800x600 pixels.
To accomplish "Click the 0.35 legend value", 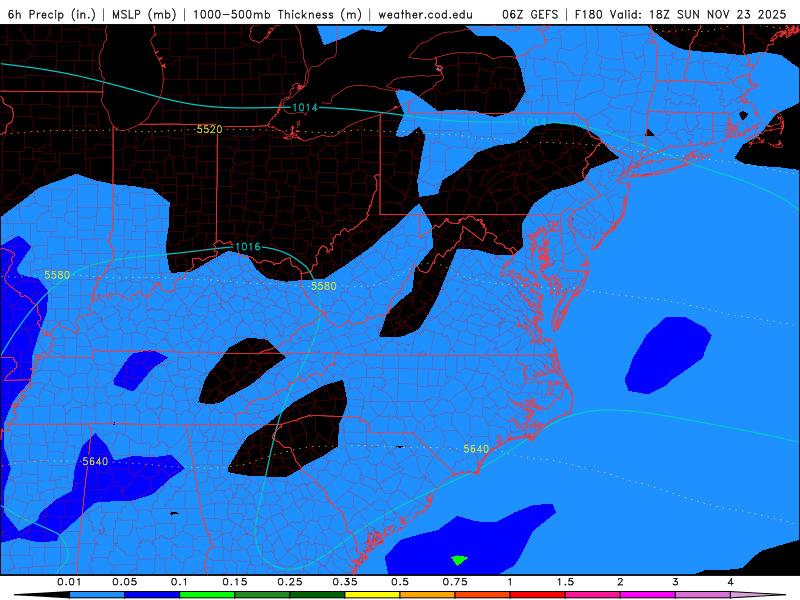I will pos(345,582).
